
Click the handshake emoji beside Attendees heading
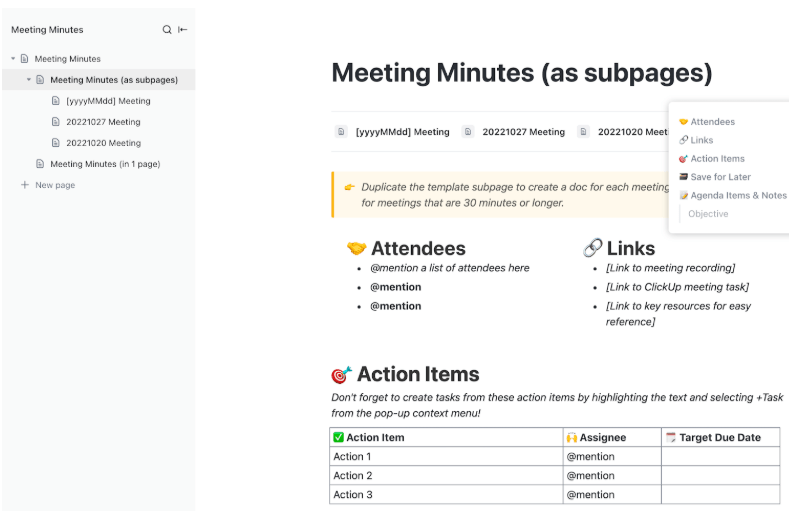coord(356,248)
